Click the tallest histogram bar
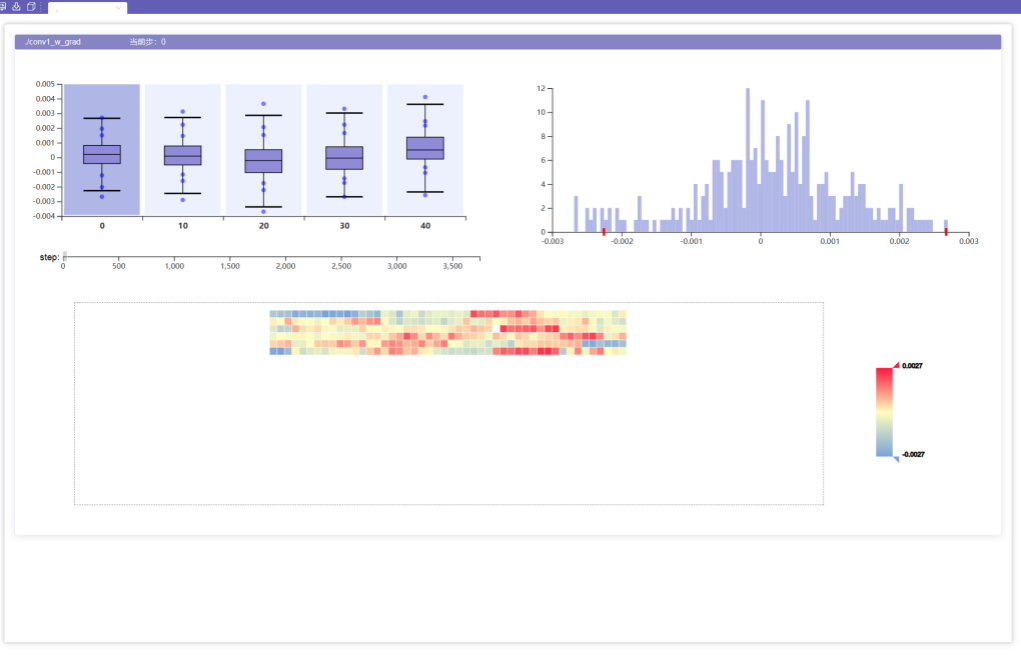The width and height of the screenshot is (1021, 657). [x=747, y=160]
